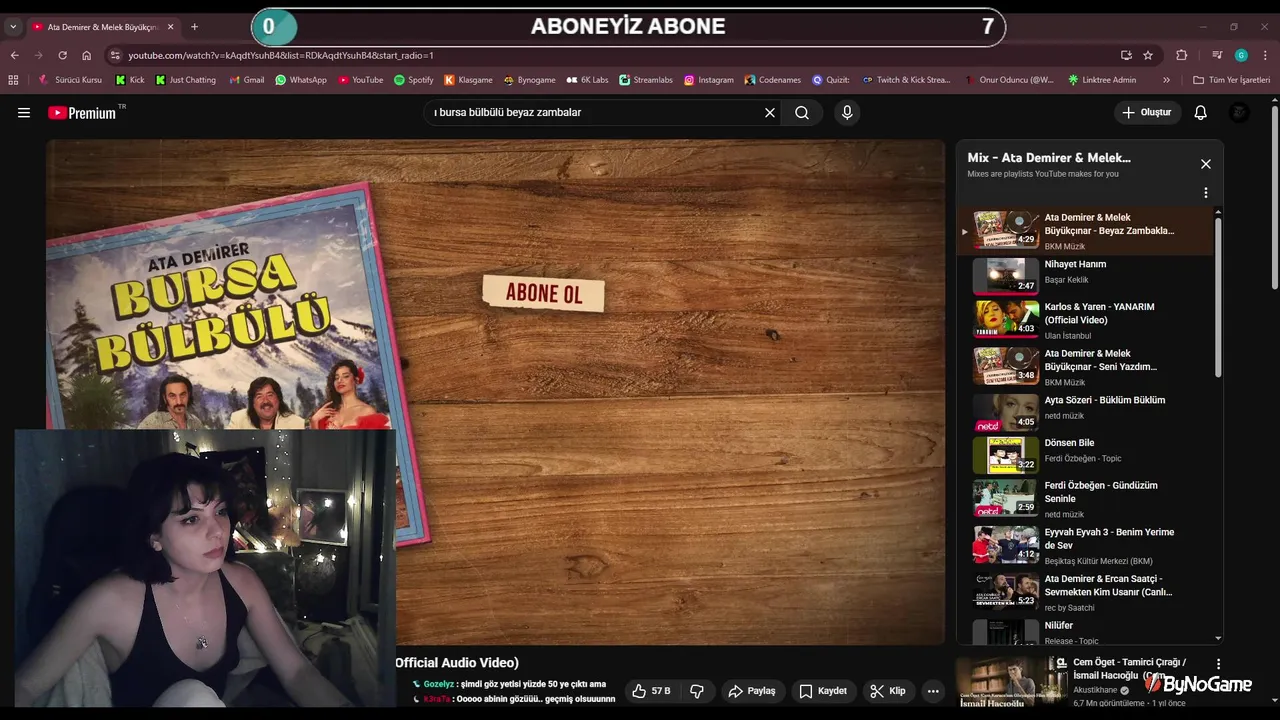Open the Spotify bookmark
Viewport: 1280px width, 720px height.
(x=414, y=80)
